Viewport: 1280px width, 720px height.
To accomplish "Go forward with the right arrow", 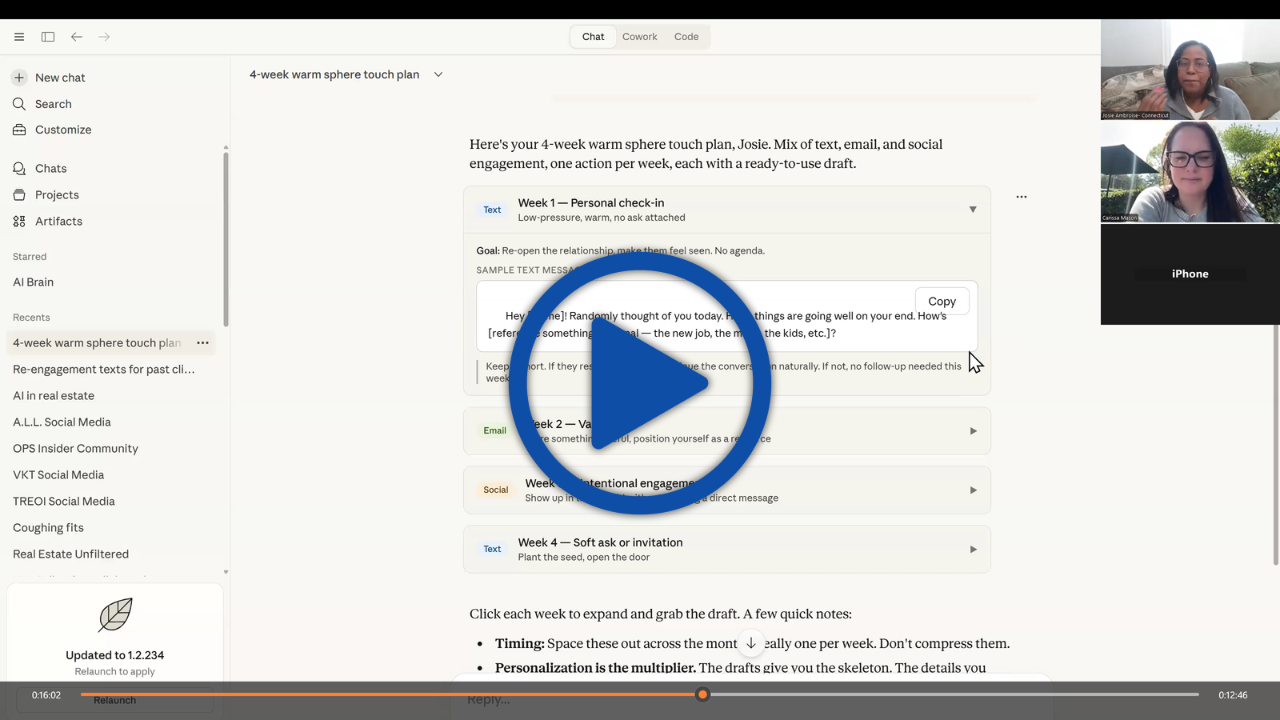I will [x=104, y=37].
